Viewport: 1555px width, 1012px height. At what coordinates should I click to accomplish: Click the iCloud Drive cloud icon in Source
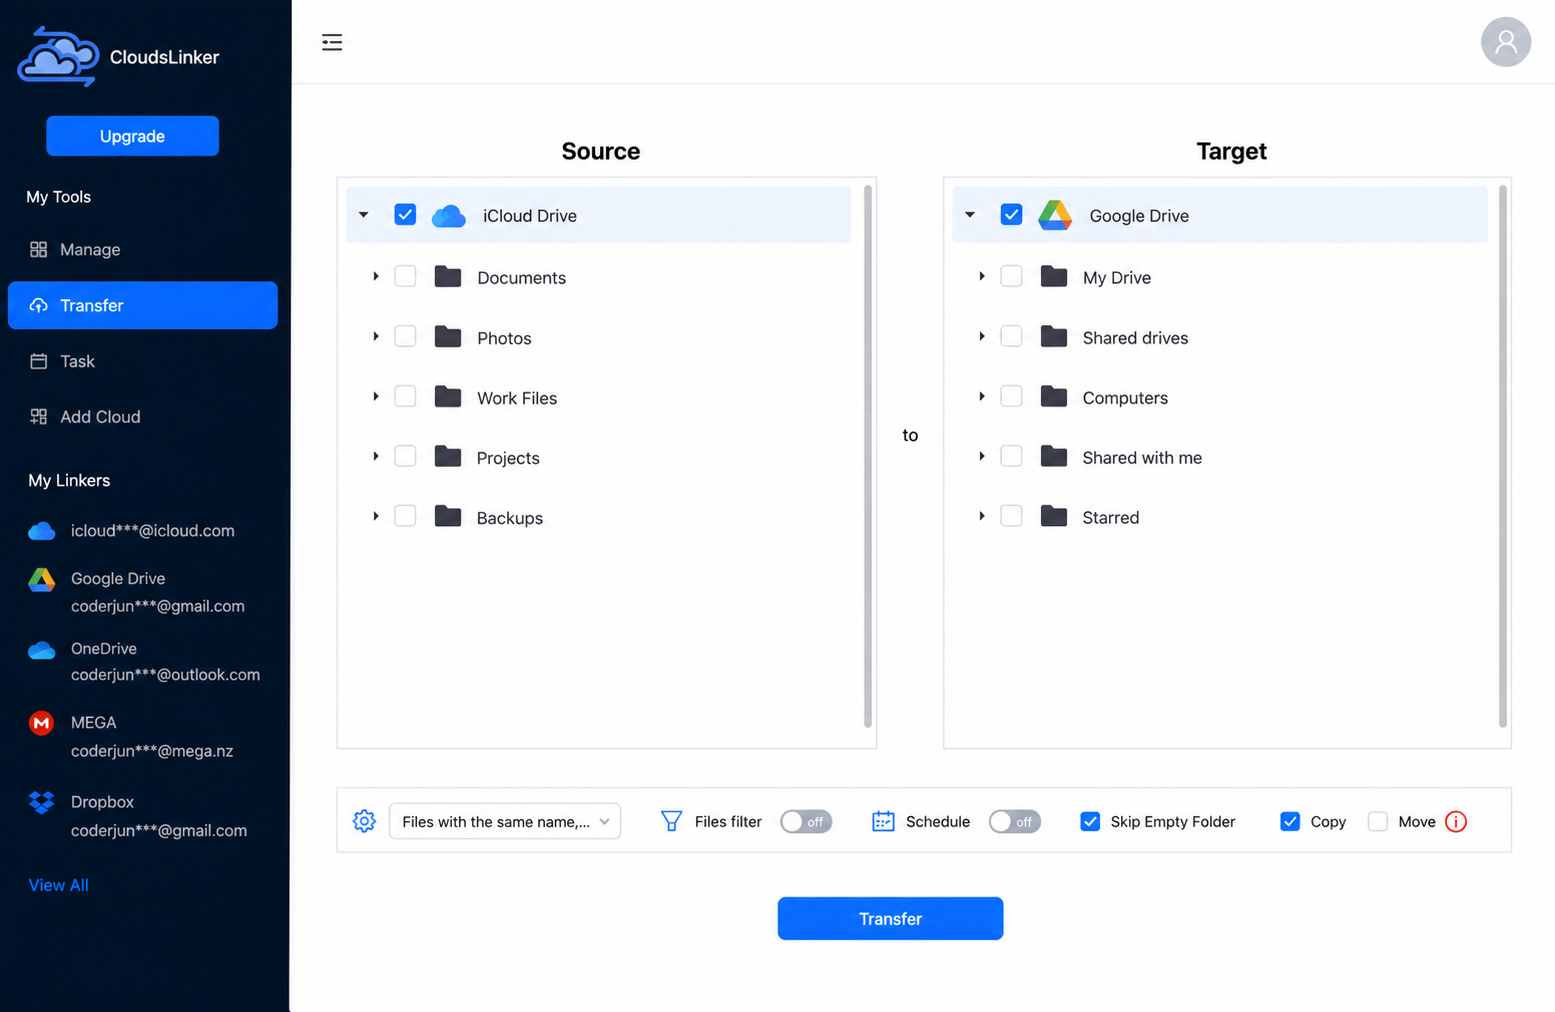click(x=449, y=215)
